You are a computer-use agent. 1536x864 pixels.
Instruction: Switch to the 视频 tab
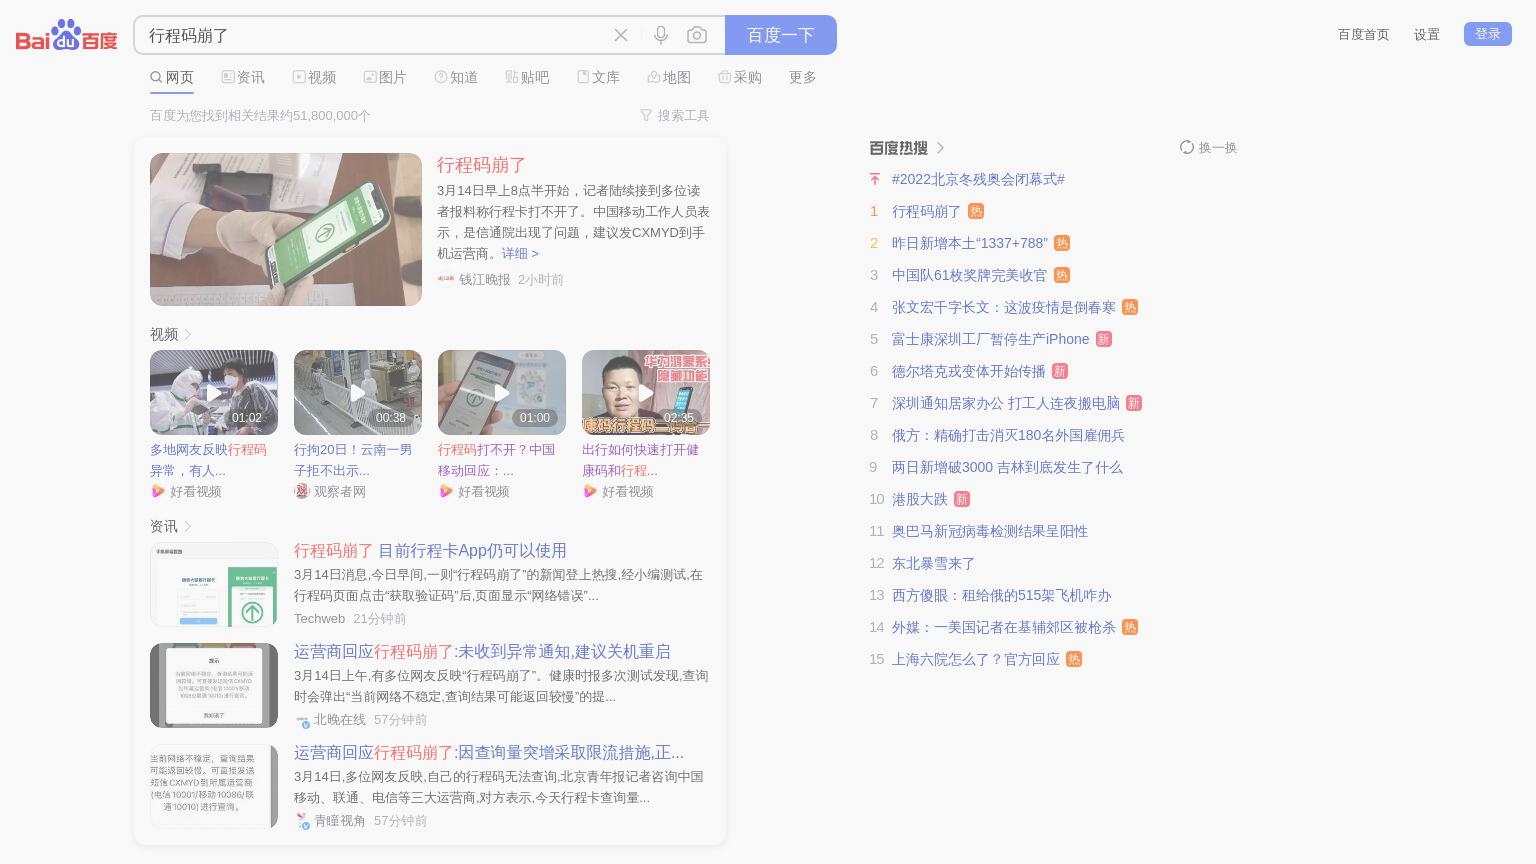314,77
